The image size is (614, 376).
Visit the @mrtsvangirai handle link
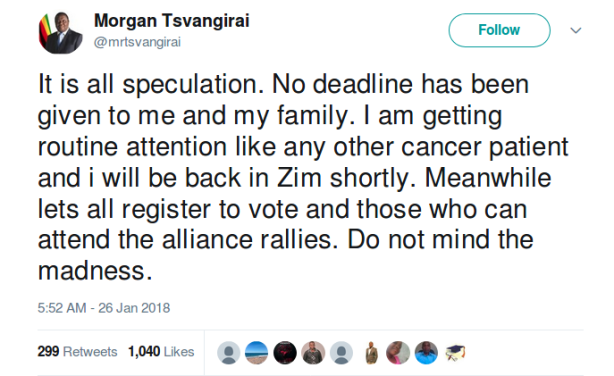(x=137, y=42)
